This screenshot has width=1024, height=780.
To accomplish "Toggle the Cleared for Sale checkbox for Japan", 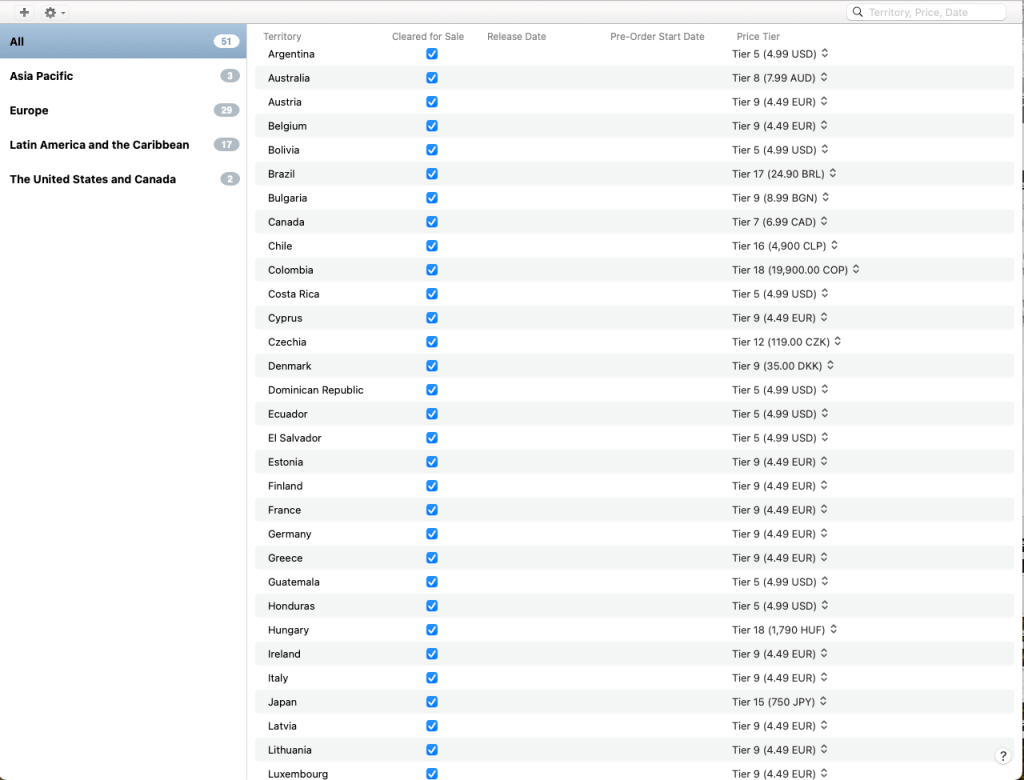I will click(432, 702).
